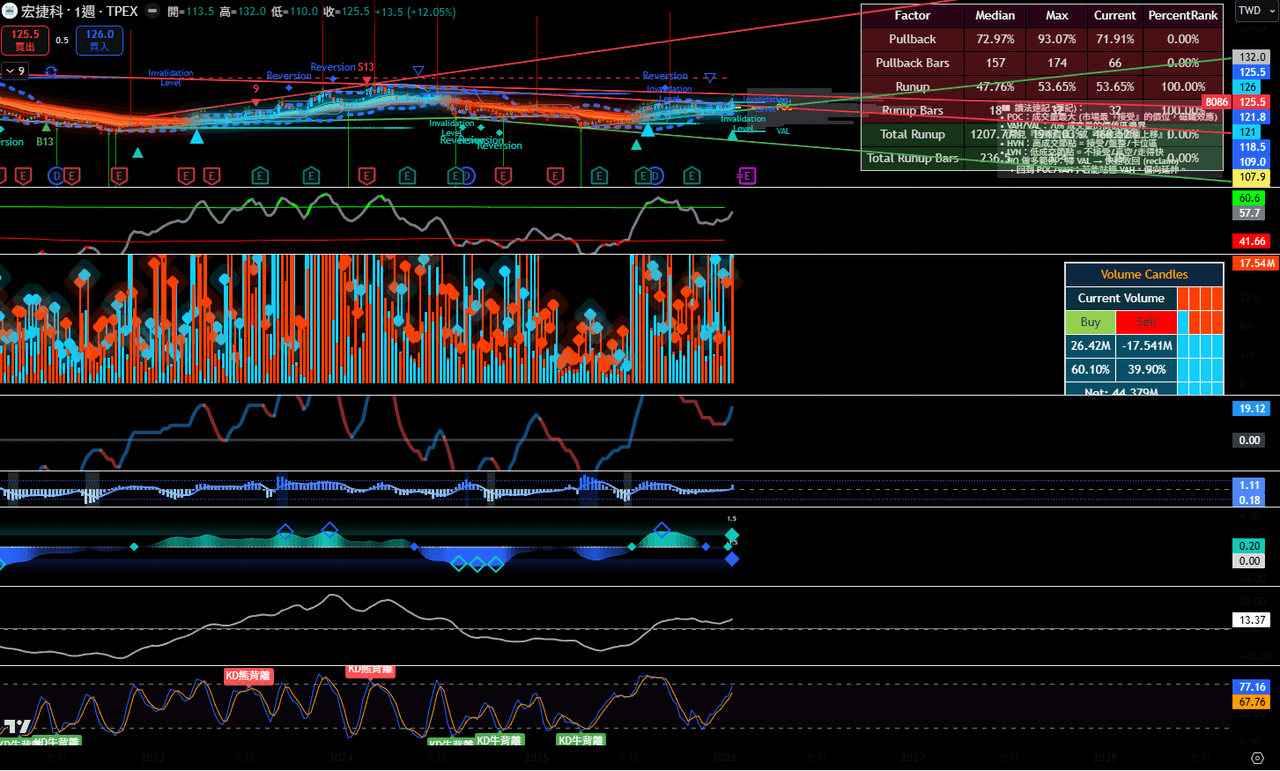
Task: Click the green B13 buy signal marker
Action: pos(45,142)
